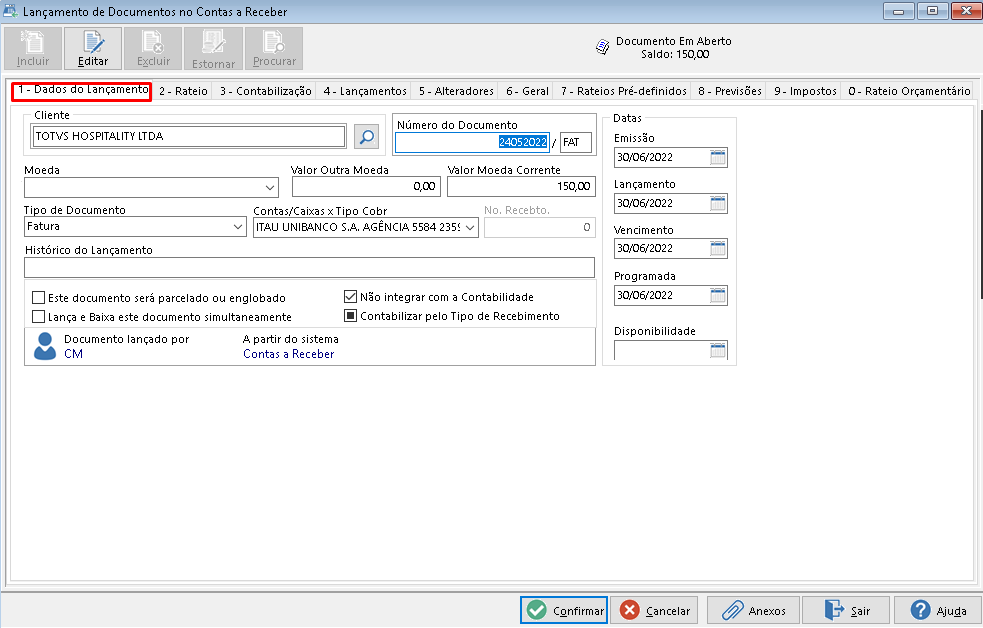This screenshot has width=983, height=628.
Task: Click the CM user link
Action: coord(73,353)
